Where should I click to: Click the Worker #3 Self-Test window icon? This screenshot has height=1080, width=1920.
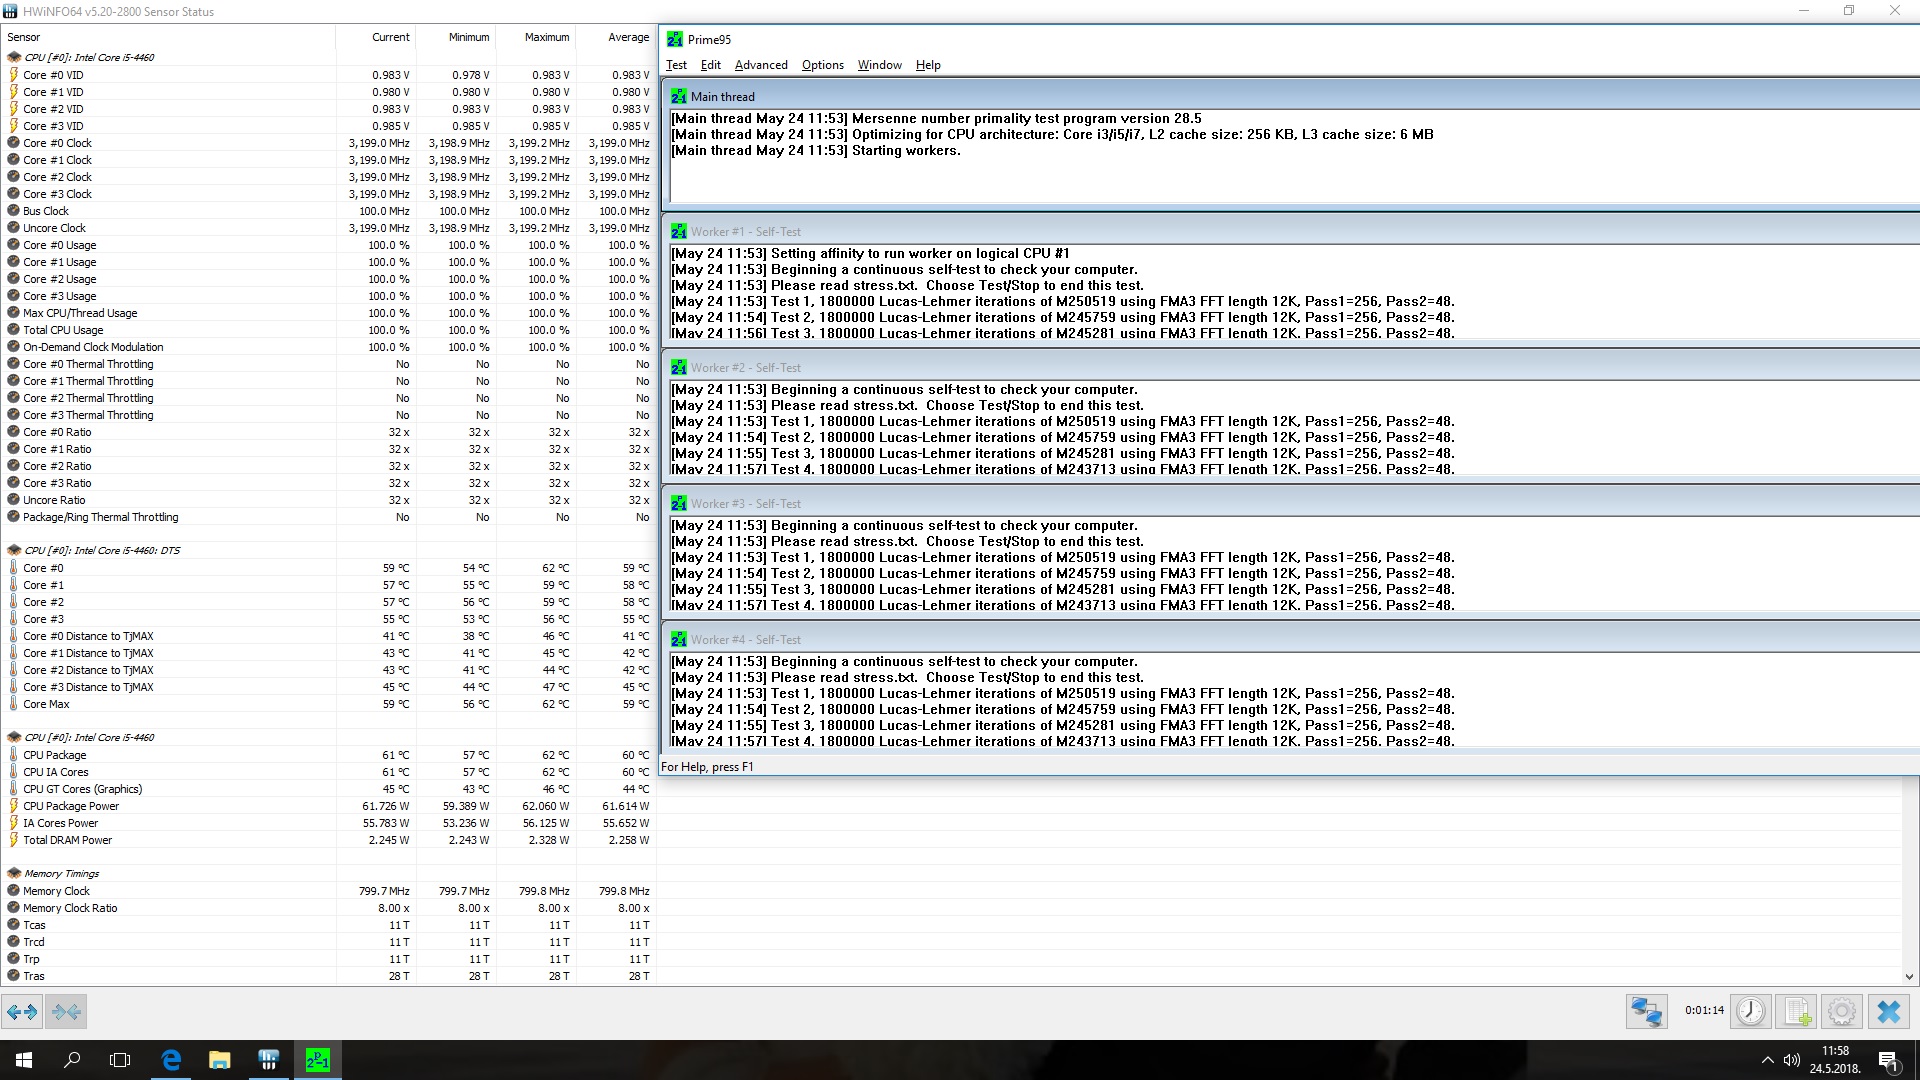click(679, 503)
